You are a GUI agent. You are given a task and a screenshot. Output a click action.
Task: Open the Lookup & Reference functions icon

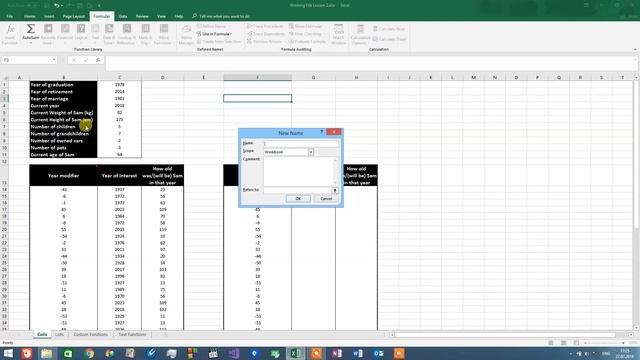click(127, 34)
